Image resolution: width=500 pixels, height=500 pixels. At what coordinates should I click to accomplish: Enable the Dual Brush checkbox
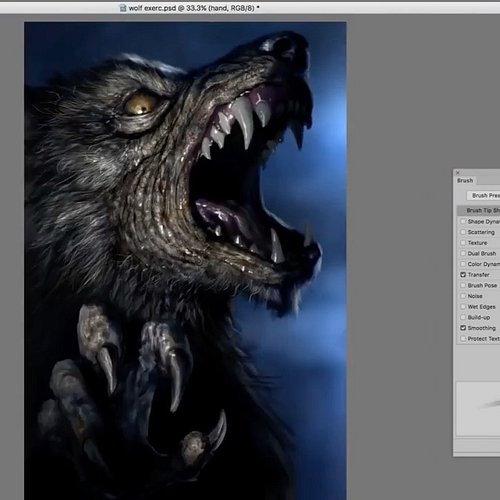point(463,253)
